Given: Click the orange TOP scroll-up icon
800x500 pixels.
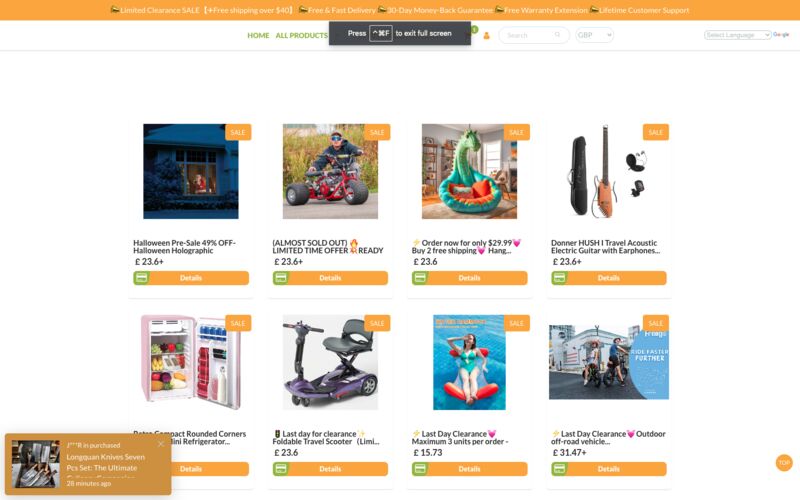Looking at the screenshot, I should tap(784, 463).
